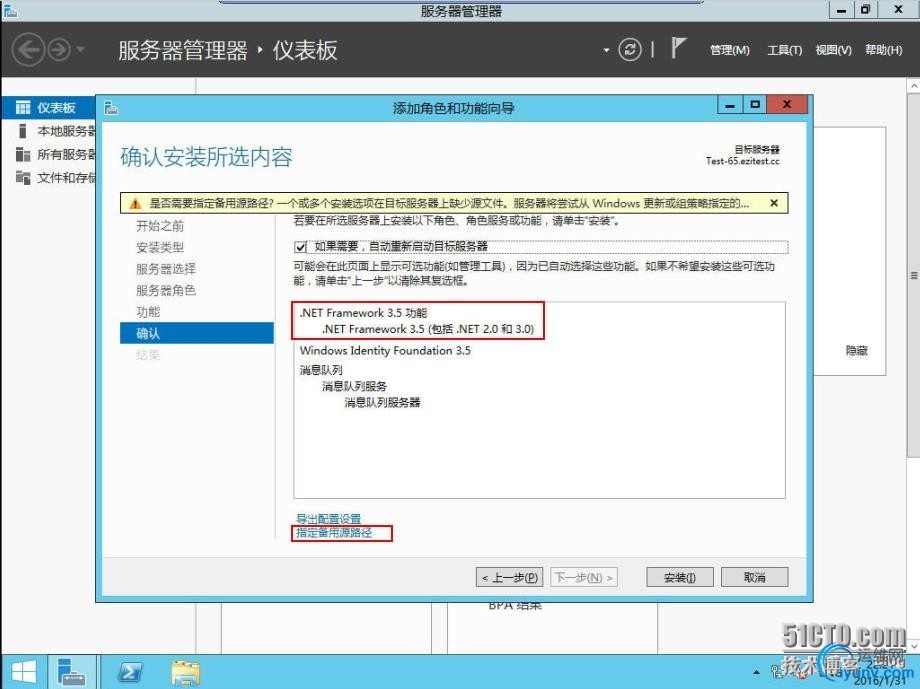Open File Explorer from the taskbar
The image size is (920, 689).
pyautogui.click(x=185, y=673)
